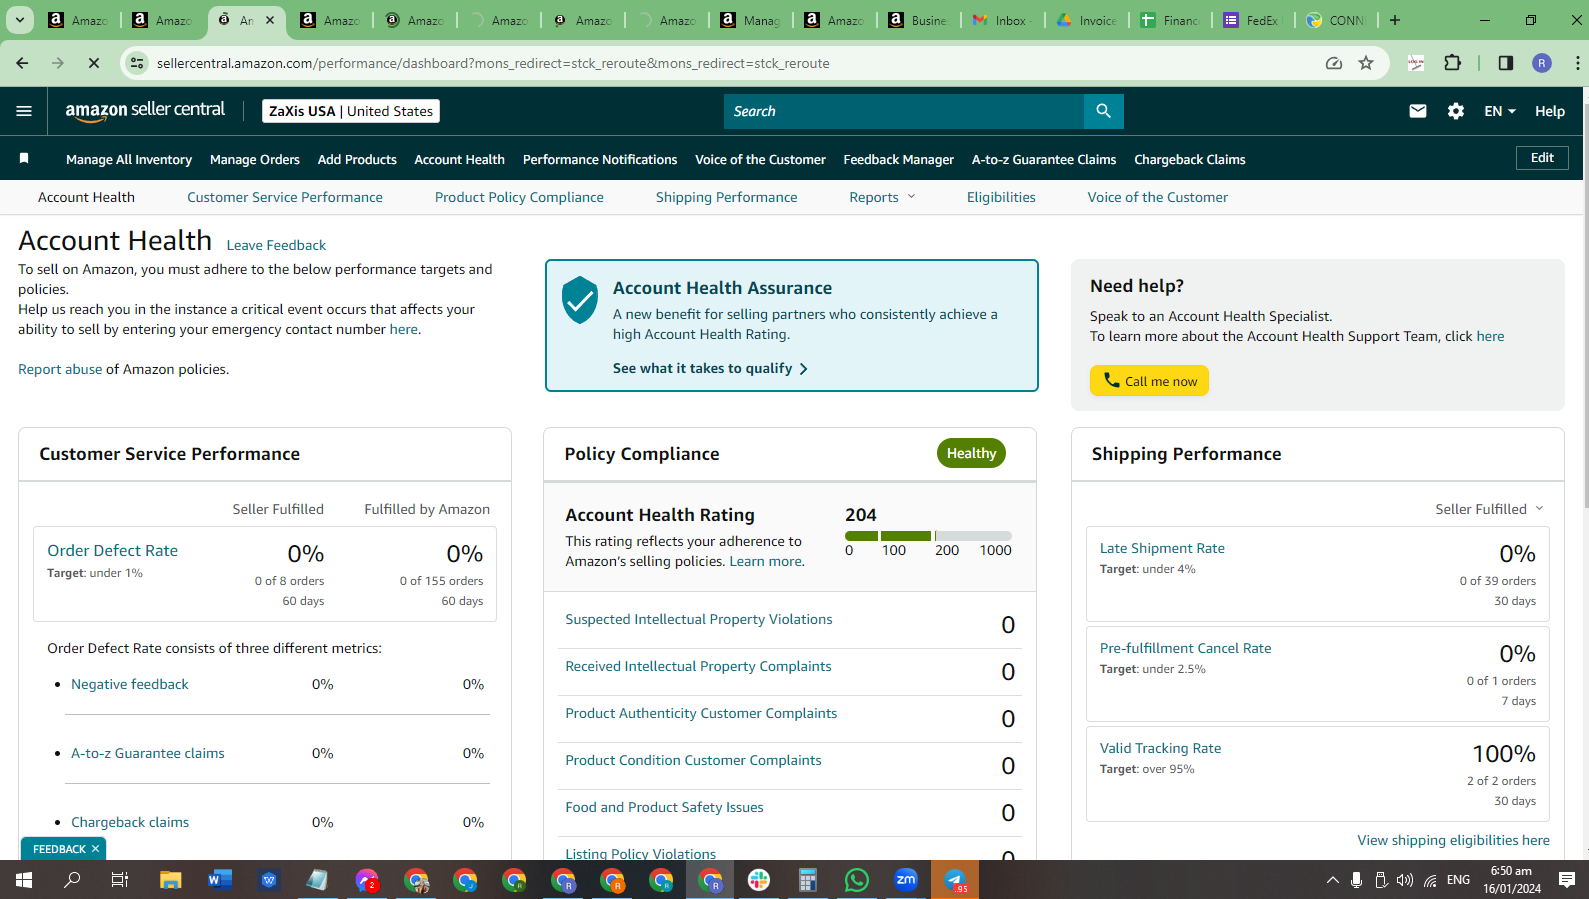This screenshot has width=1589, height=899.
Task: Go back to the previous browser page
Action: pos(22,63)
